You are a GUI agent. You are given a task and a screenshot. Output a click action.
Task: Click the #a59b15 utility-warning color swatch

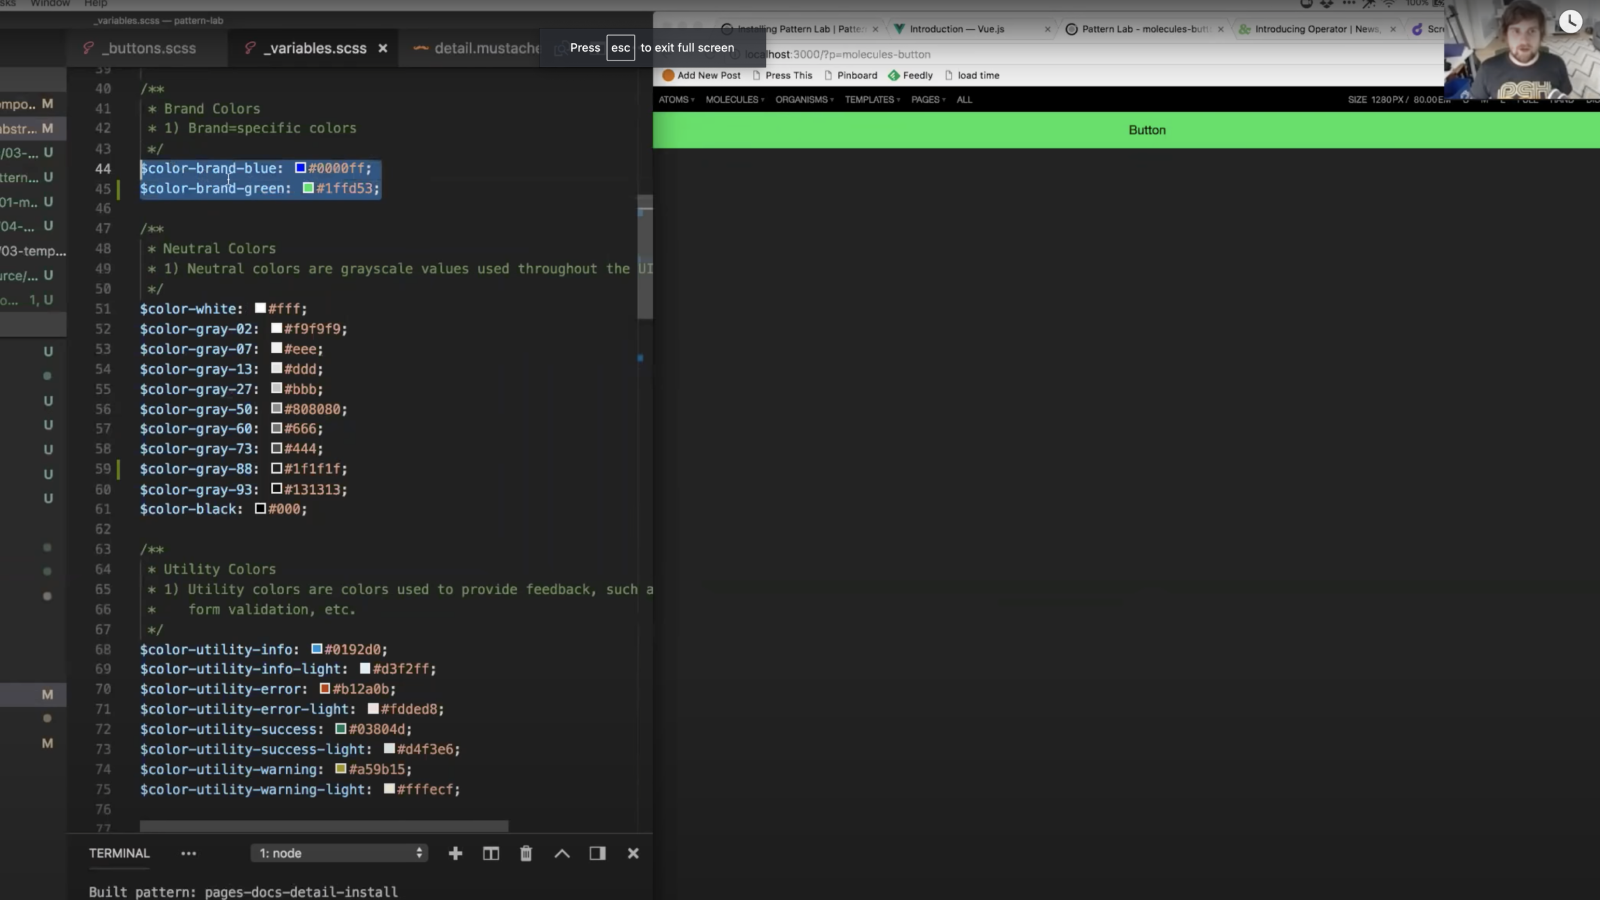tap(340, 769)
